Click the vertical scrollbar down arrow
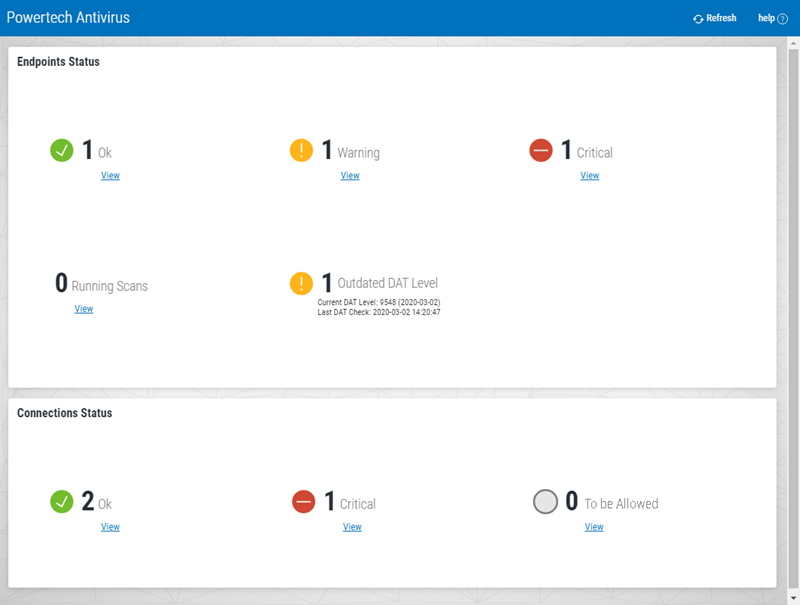The height and width of the screenshot is (605, 800). pos(793,598)
